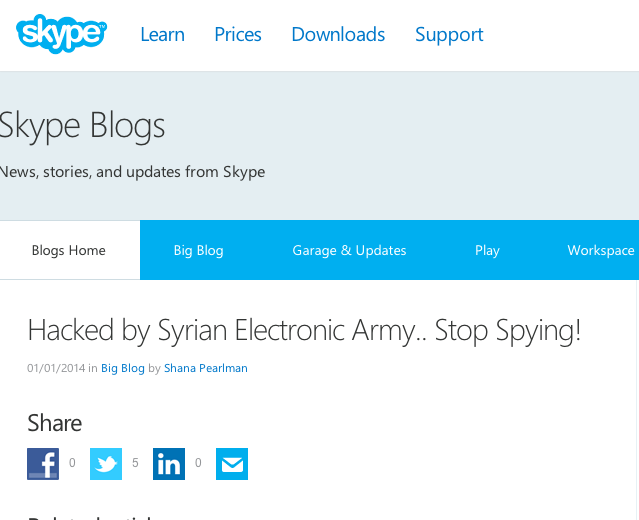
Task: Click the 'Skype Blogs' page title
Action: (x=82, y=126)
